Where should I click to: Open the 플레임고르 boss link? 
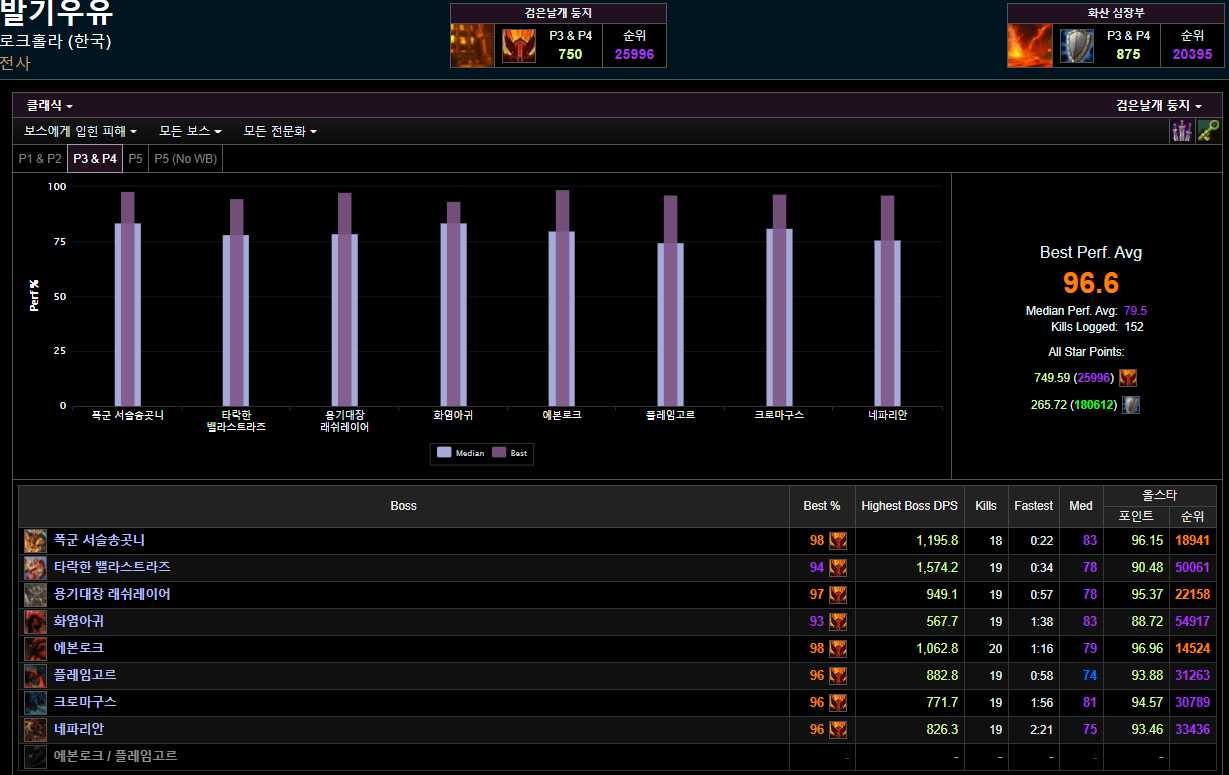[85, 675]
